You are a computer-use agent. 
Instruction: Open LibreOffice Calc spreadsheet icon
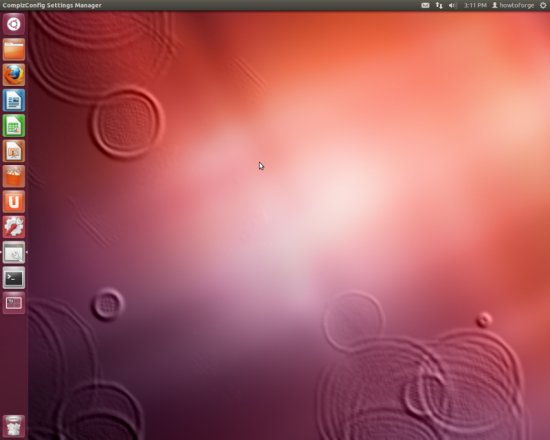14,126
